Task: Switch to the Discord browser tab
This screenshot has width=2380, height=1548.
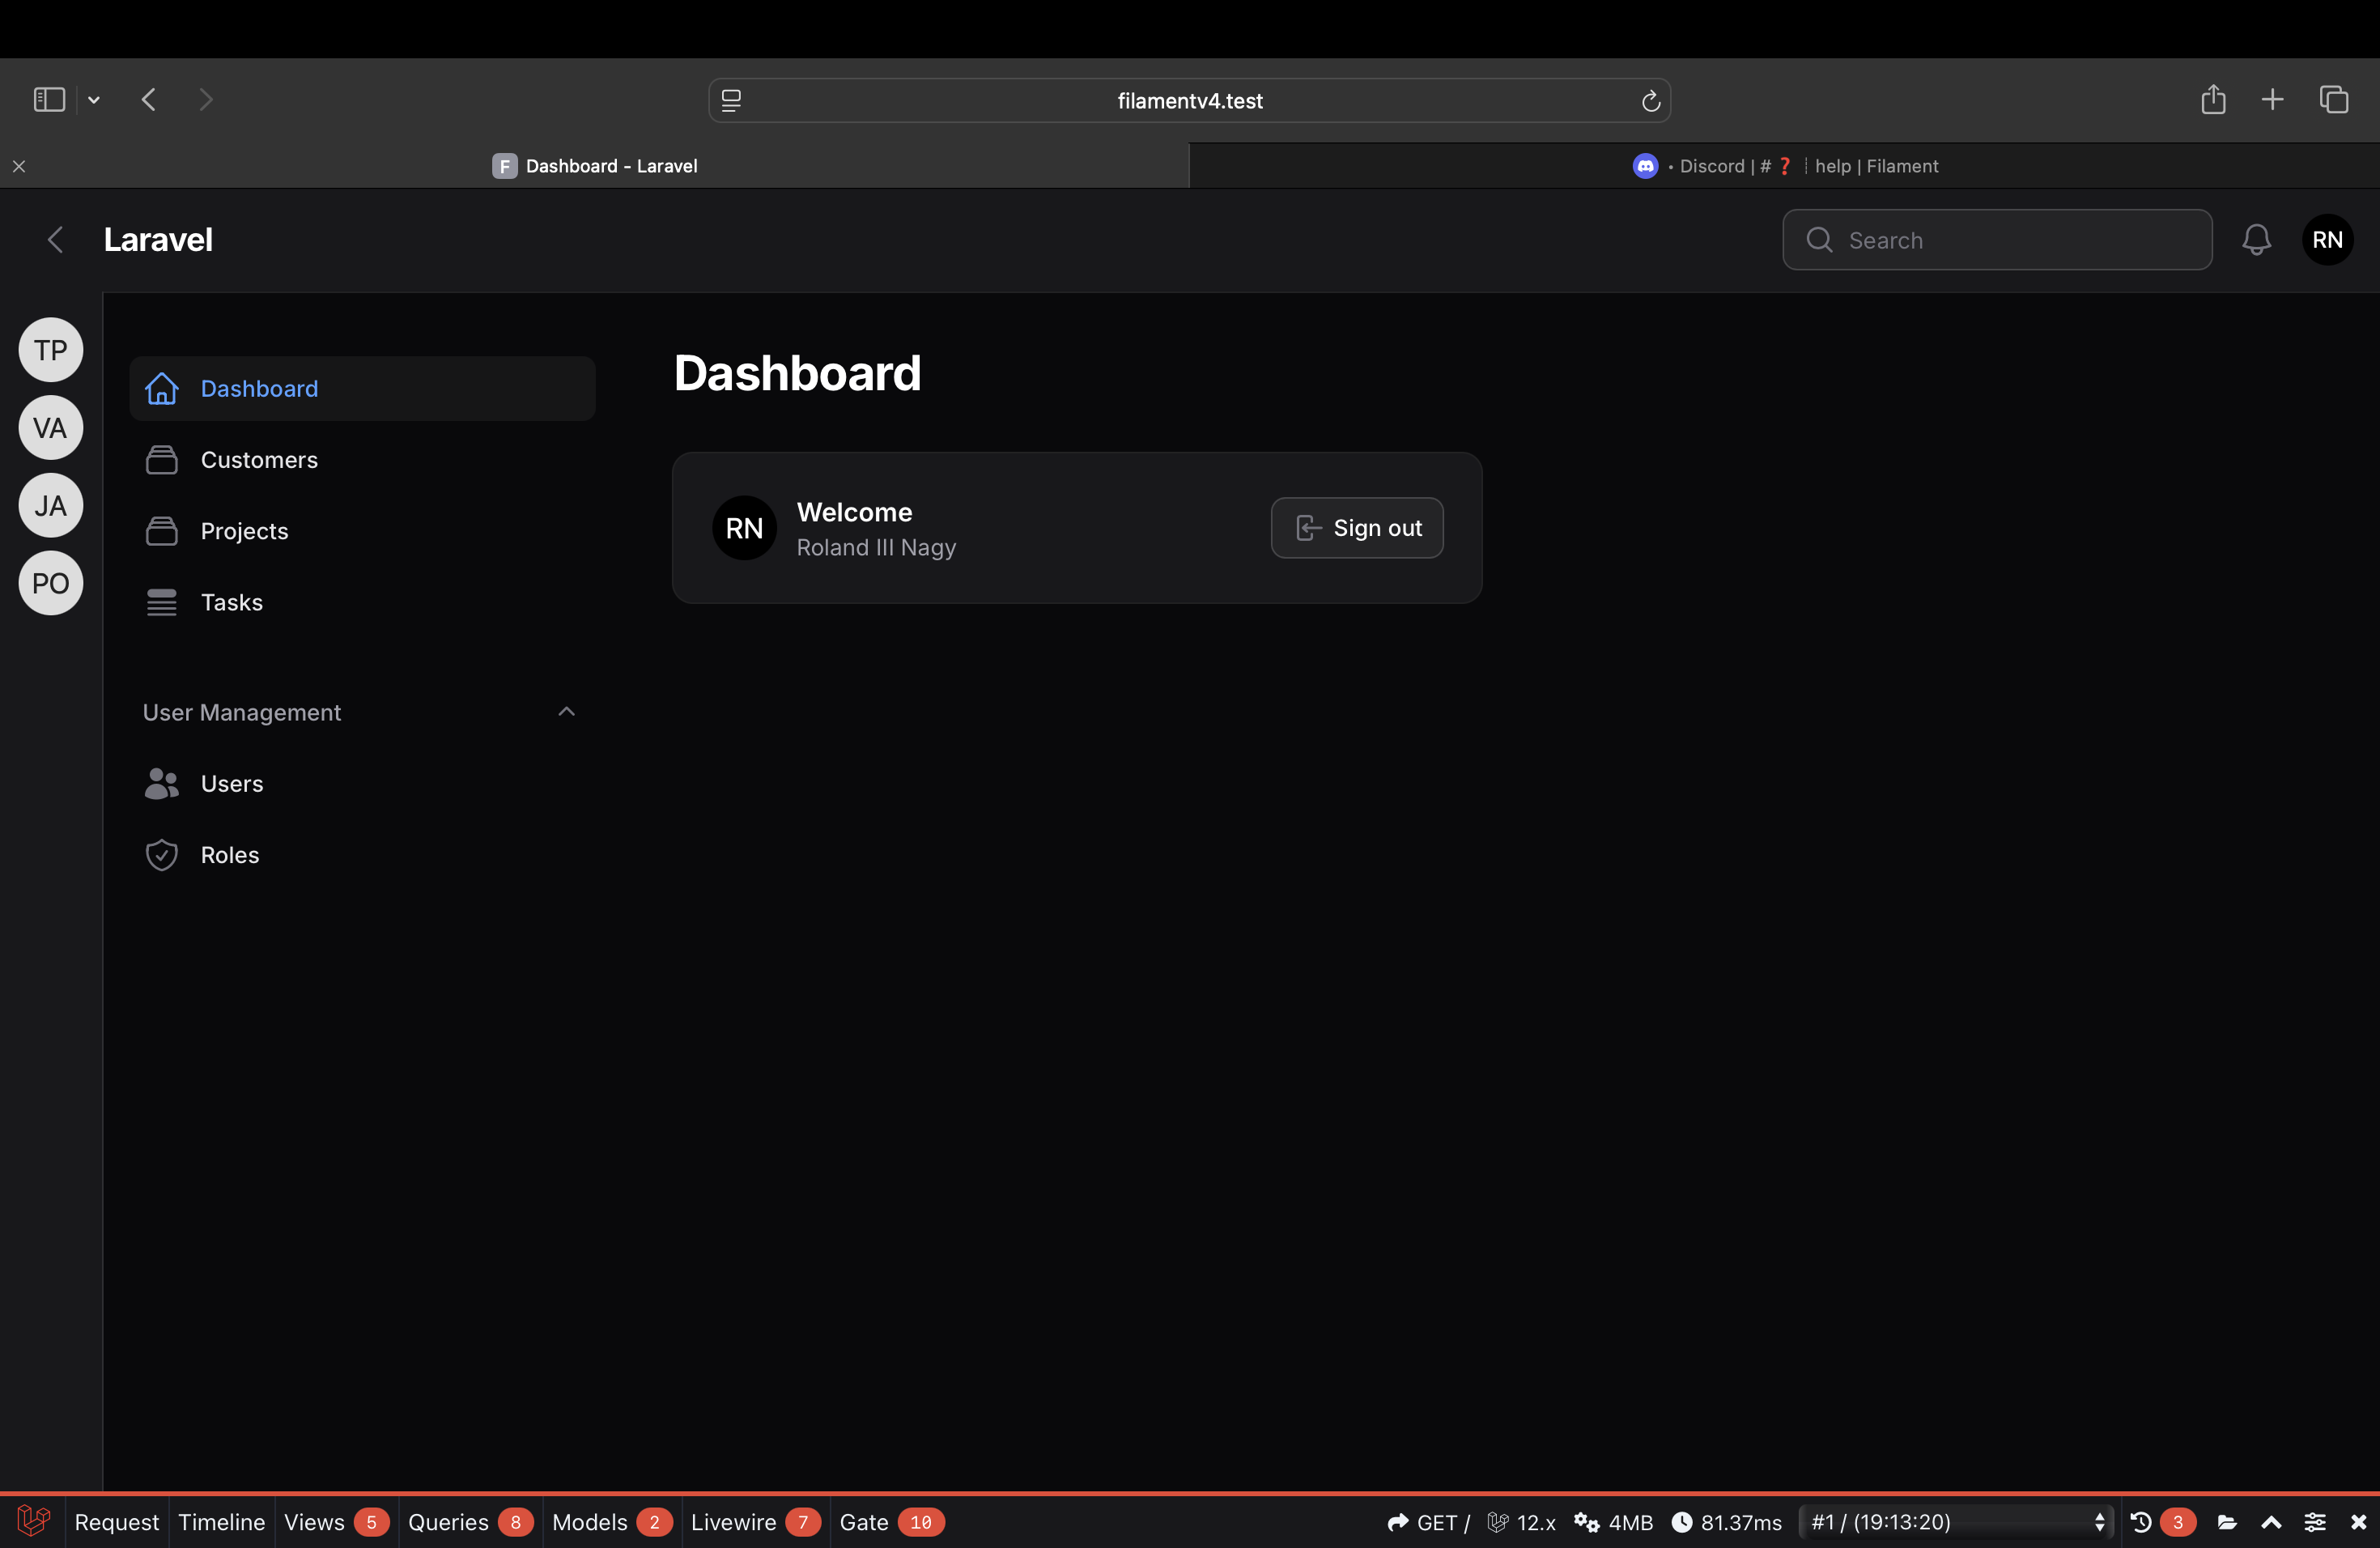Action: (x=1784, y=166)
